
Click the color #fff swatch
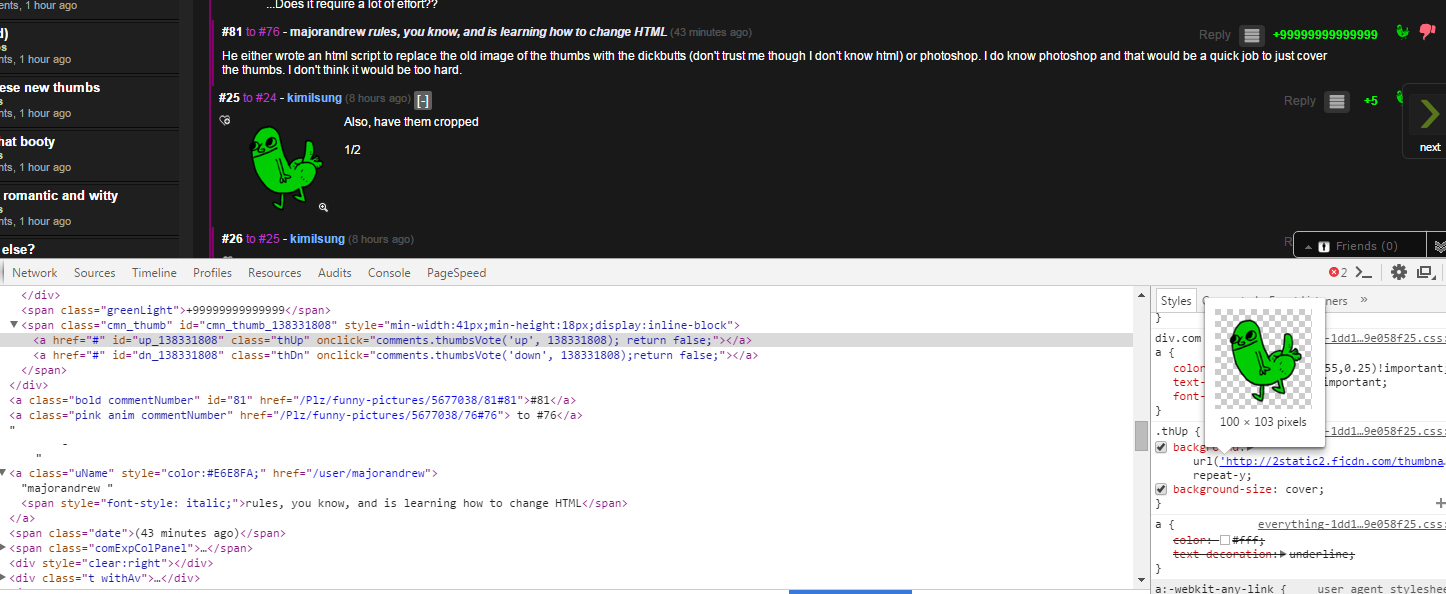[1224, 540]
